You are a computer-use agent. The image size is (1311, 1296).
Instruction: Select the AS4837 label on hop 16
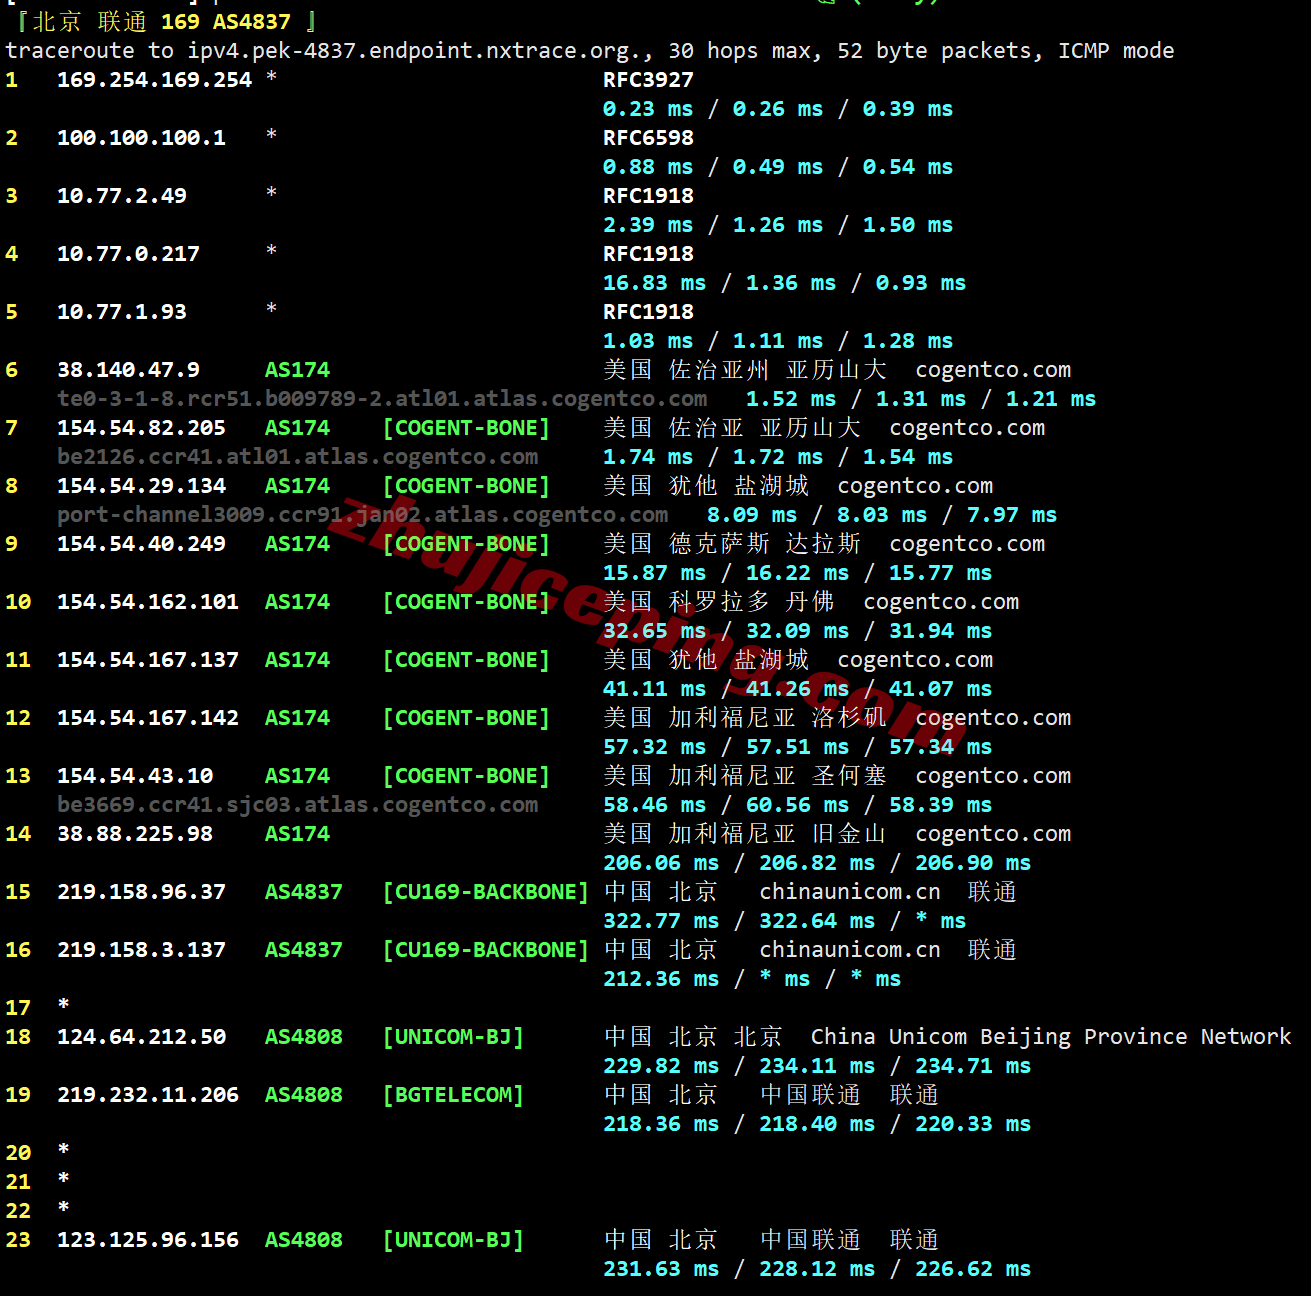tap(303, 950)
